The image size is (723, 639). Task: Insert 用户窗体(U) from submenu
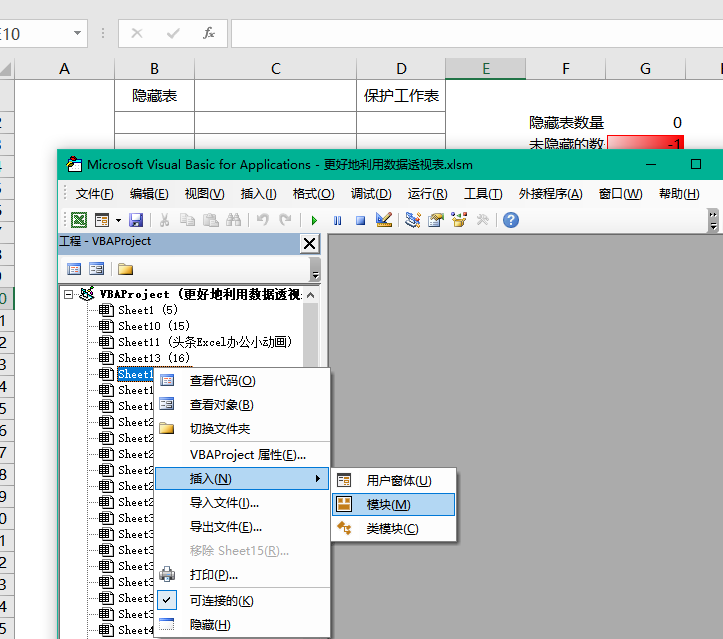pos(393,481)
